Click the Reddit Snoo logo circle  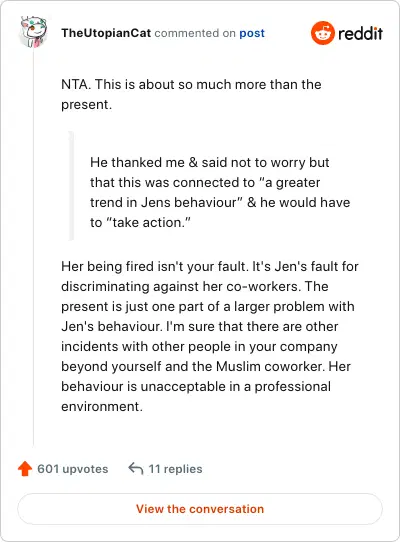coord(323,33)
